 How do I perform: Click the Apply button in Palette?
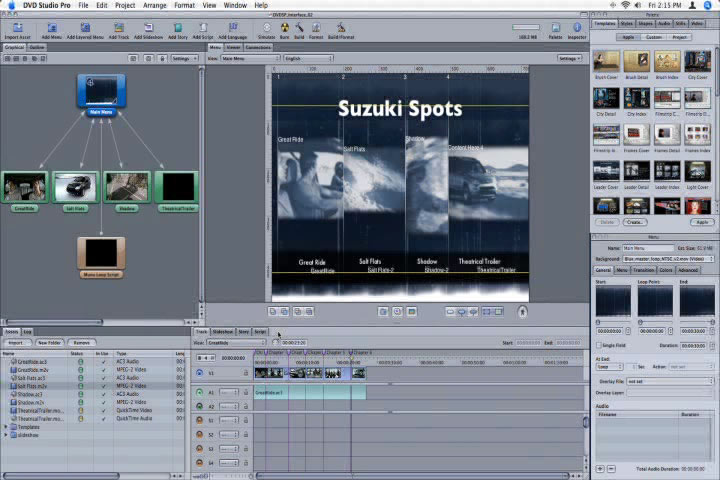click(702, 222)
